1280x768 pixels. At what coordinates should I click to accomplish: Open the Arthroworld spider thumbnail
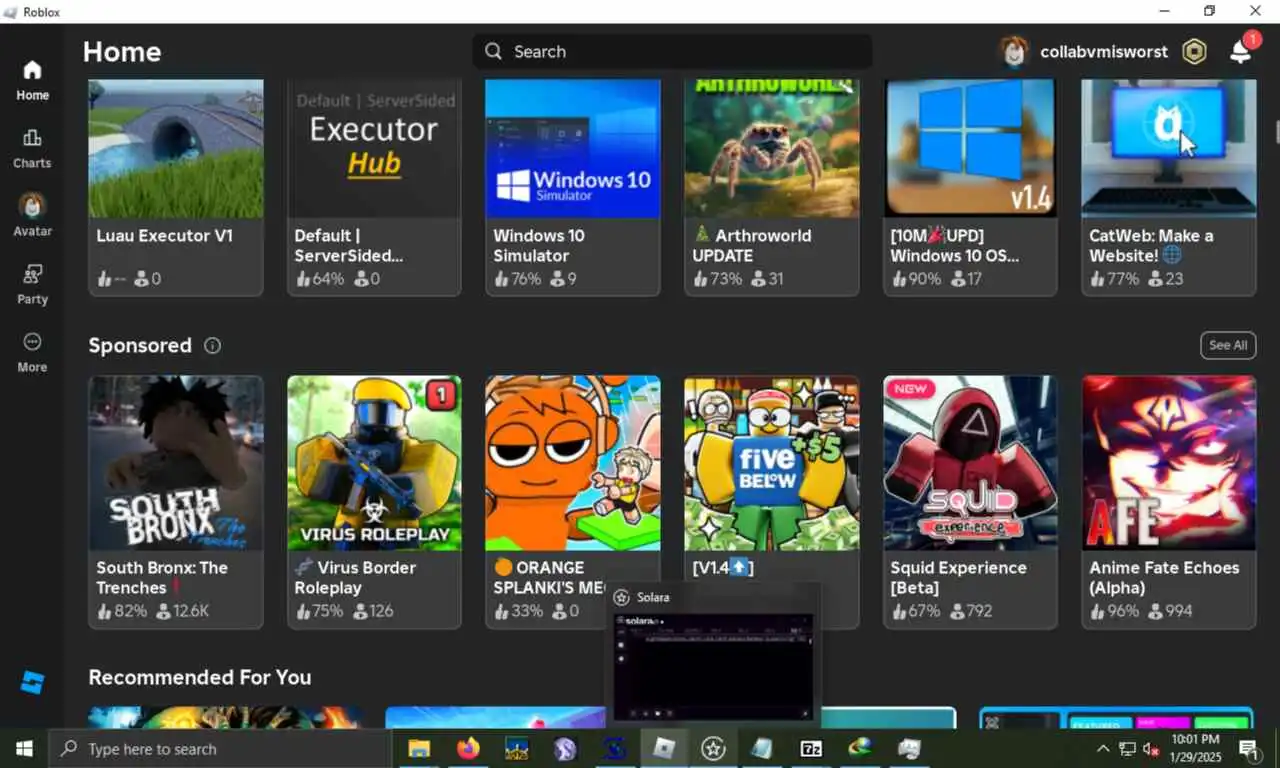pyautogui.click(x=771, y=148)
